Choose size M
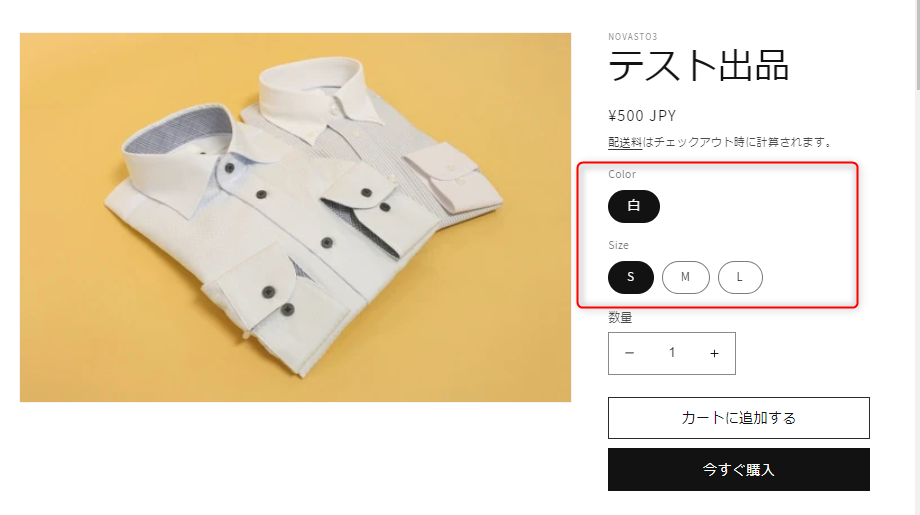 pyautogui.click(x=685, y=277)
